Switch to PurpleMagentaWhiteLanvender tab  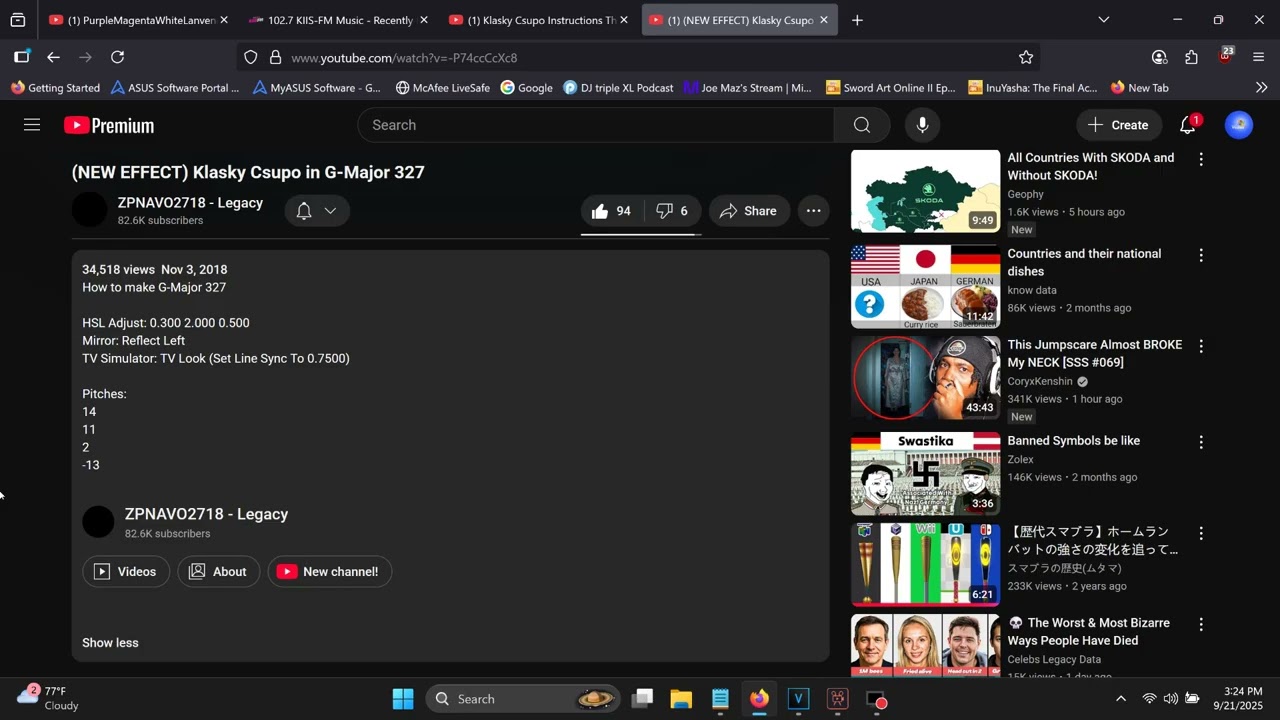pyautogui.click(x=139, y=20)
